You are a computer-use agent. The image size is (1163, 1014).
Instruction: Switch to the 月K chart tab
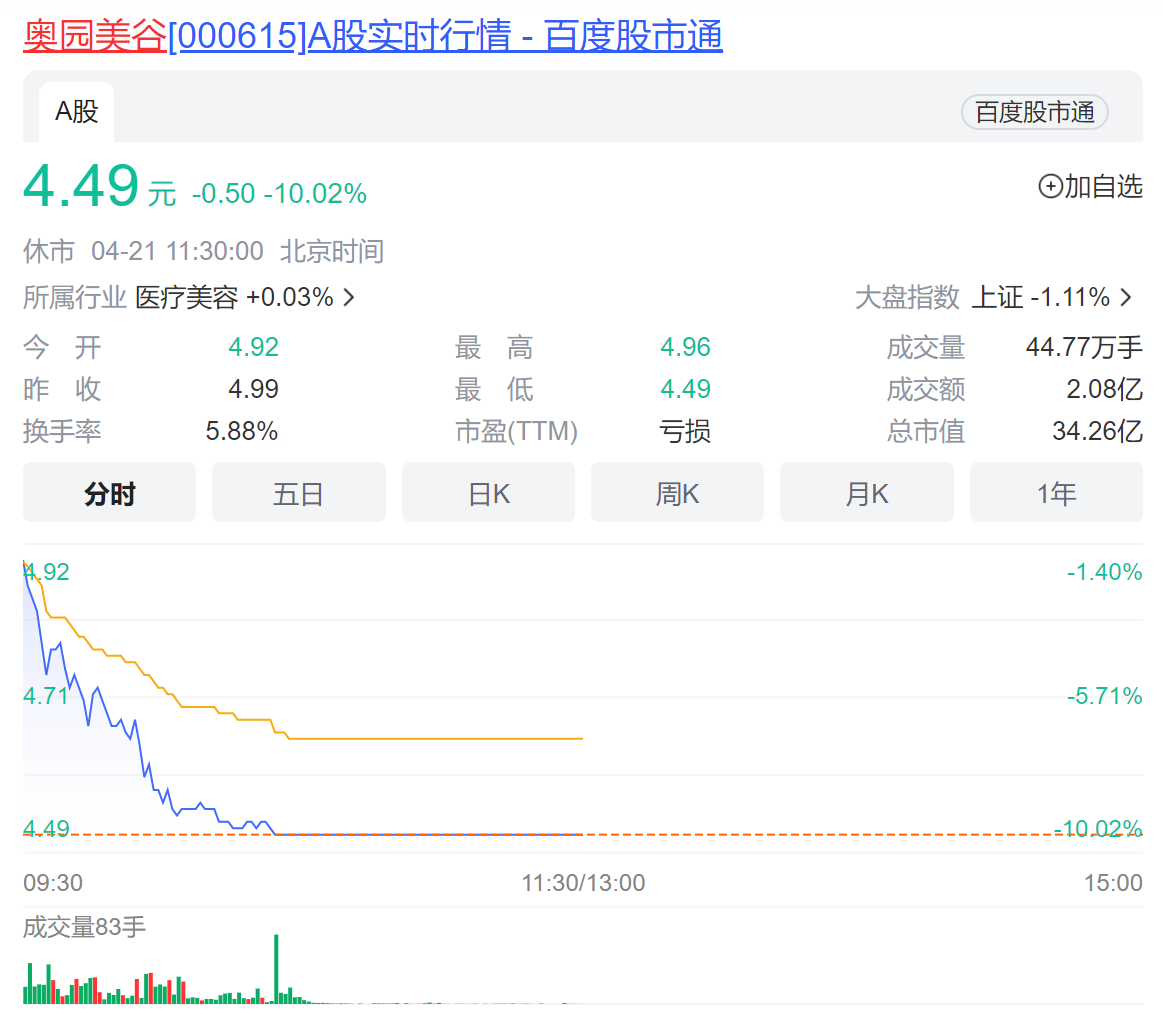[866, 493]
